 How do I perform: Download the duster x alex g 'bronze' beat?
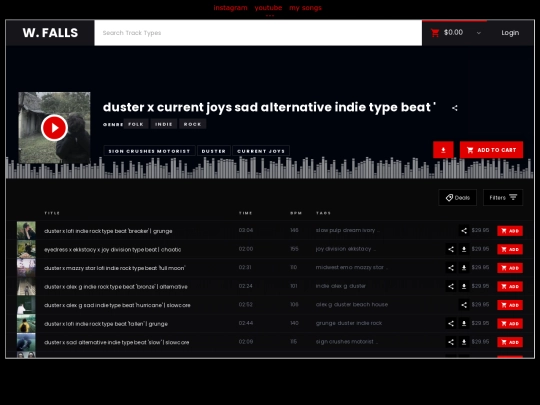coord(464,287)
